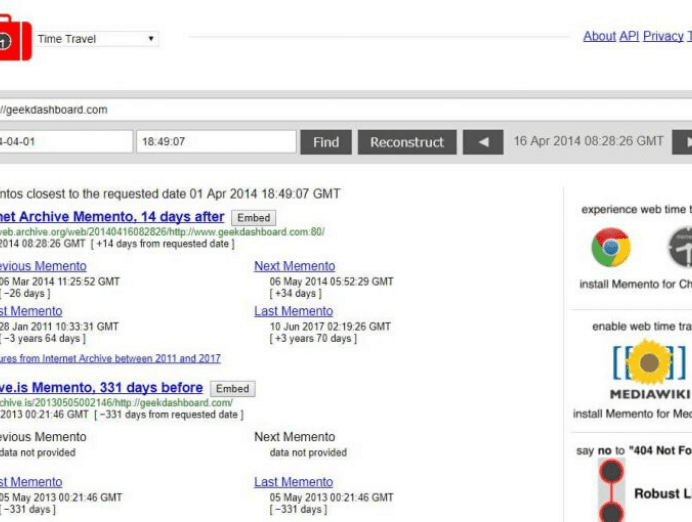692x522 pixels.
Task: Open captures from Internet Archive 2011-2017 link
Action: coord(110,358)
